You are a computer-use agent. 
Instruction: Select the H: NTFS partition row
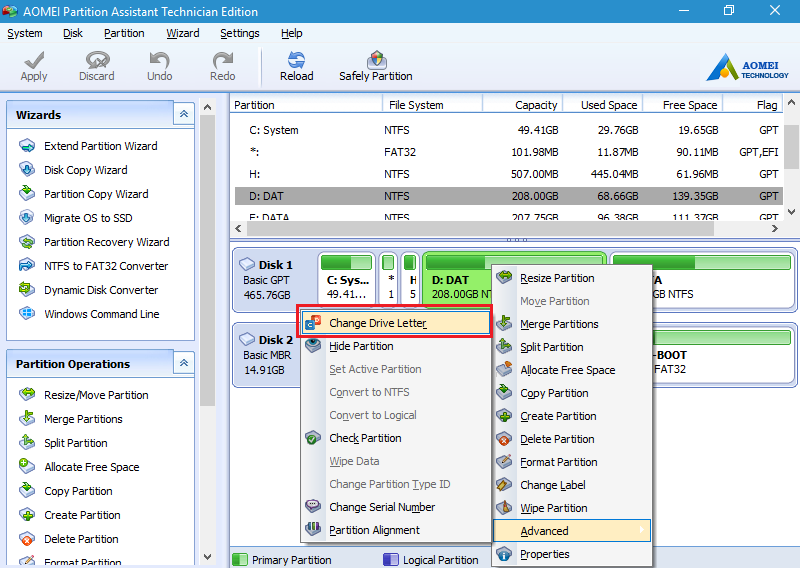tap(509, 174)
